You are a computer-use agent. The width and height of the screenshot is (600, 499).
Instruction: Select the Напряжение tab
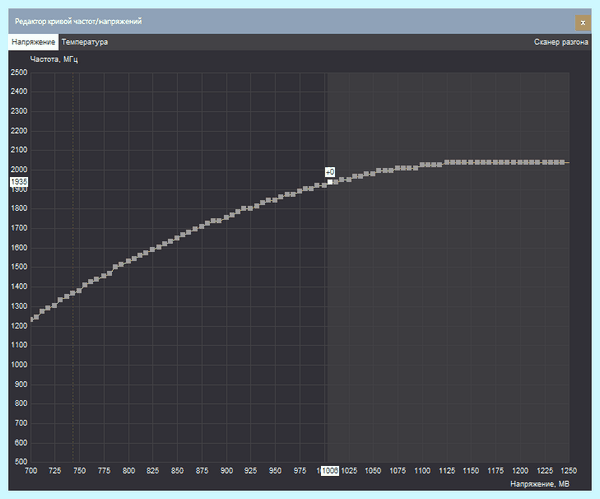click(33, 42)
